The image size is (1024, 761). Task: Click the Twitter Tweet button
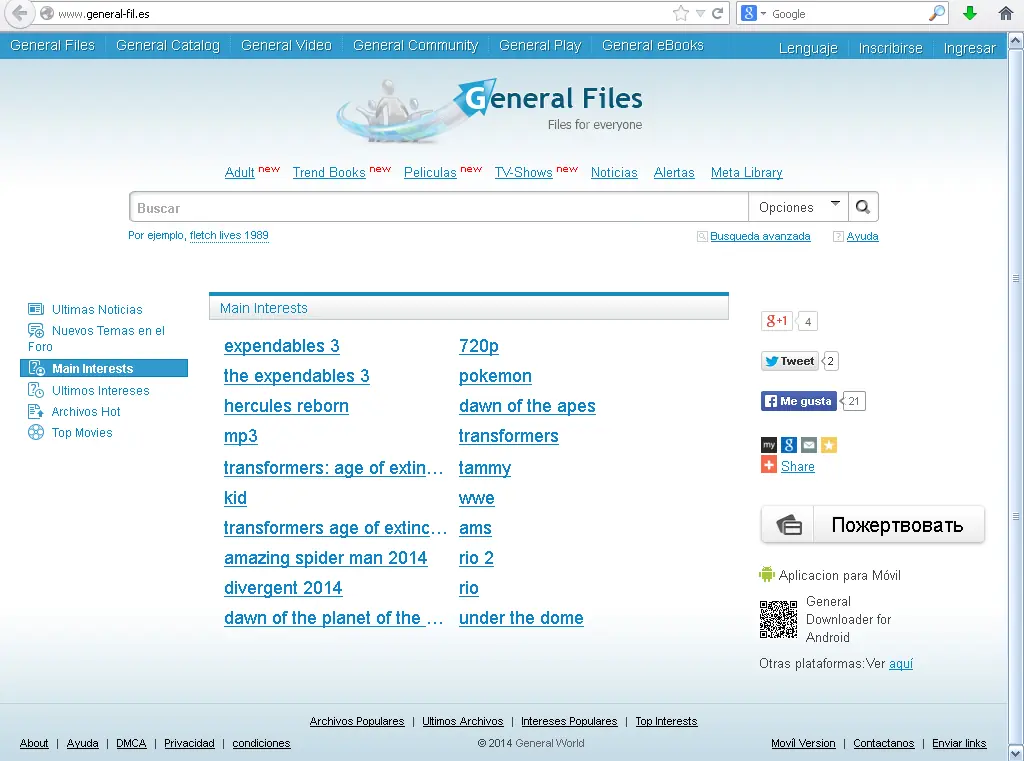(x=790, y=361)
